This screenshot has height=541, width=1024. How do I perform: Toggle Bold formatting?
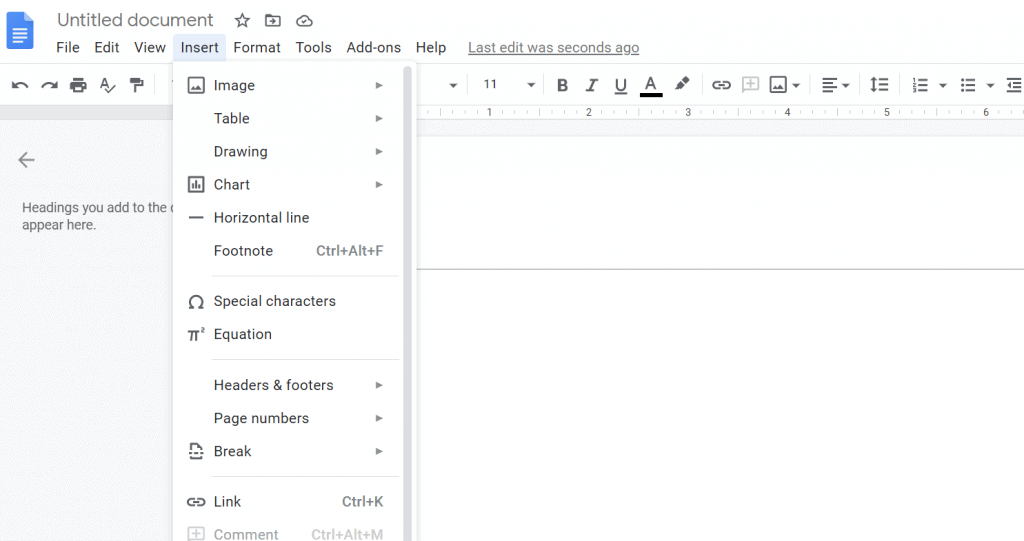pyautogui.click(x=562, y=85)
